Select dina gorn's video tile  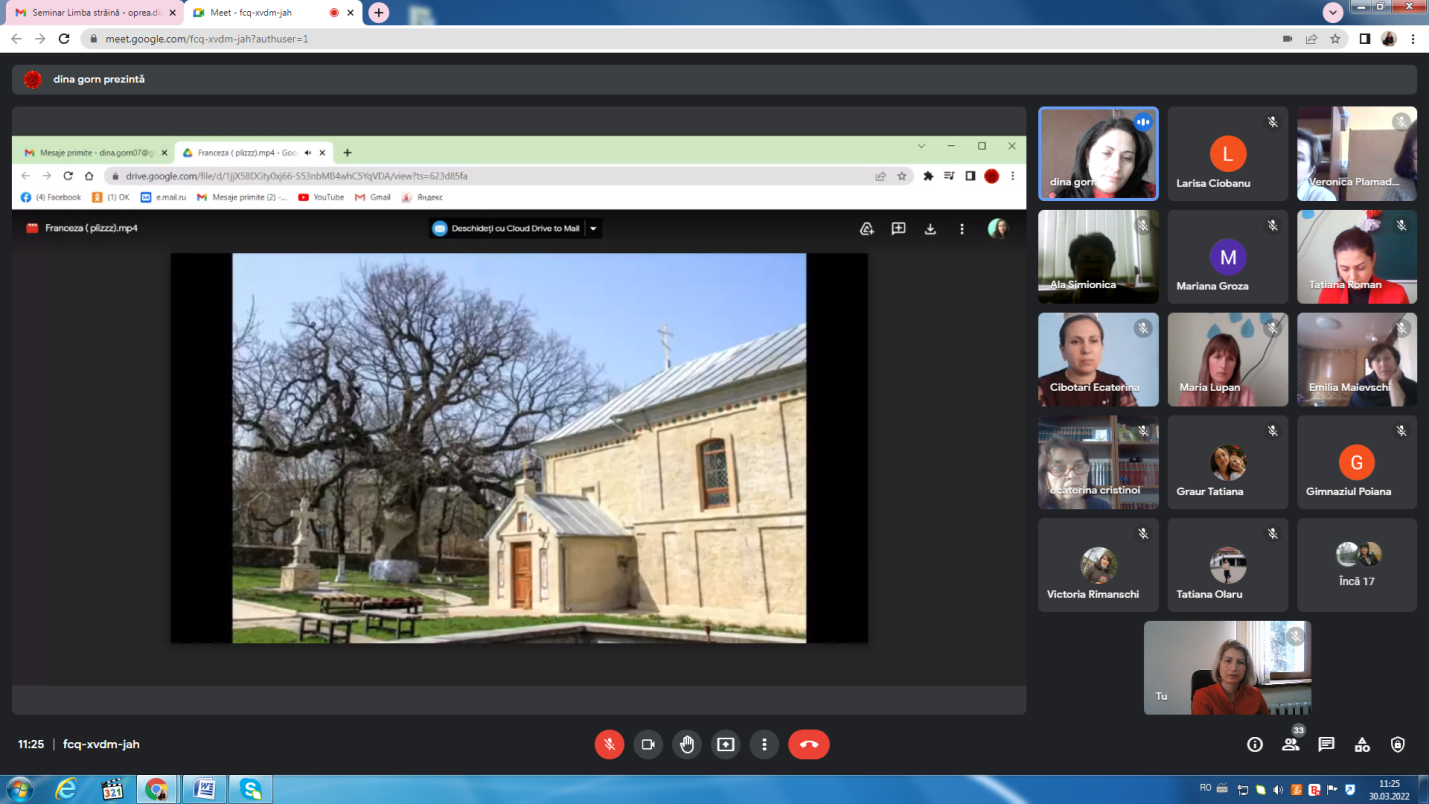point(1098,153)
